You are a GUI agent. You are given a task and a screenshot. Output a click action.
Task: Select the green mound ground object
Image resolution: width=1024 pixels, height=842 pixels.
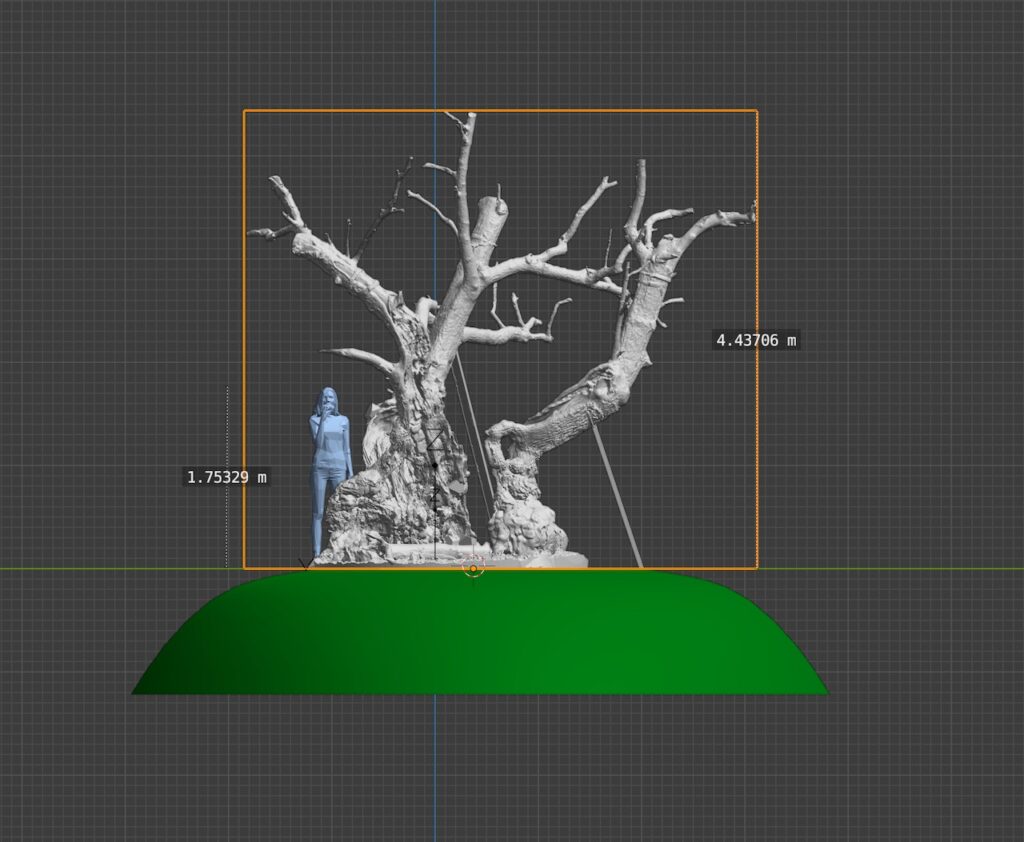tap(480, 632)
